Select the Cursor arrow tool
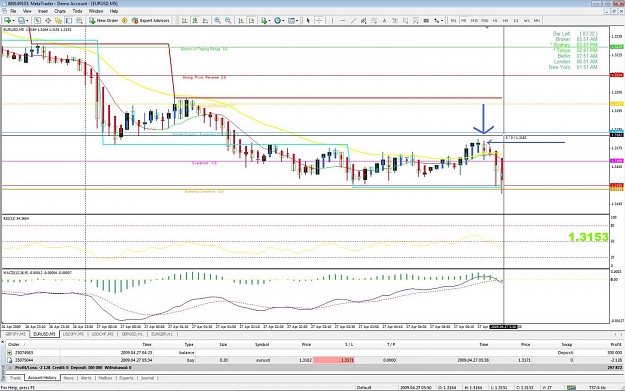625x391 pixels. (308, 20)
